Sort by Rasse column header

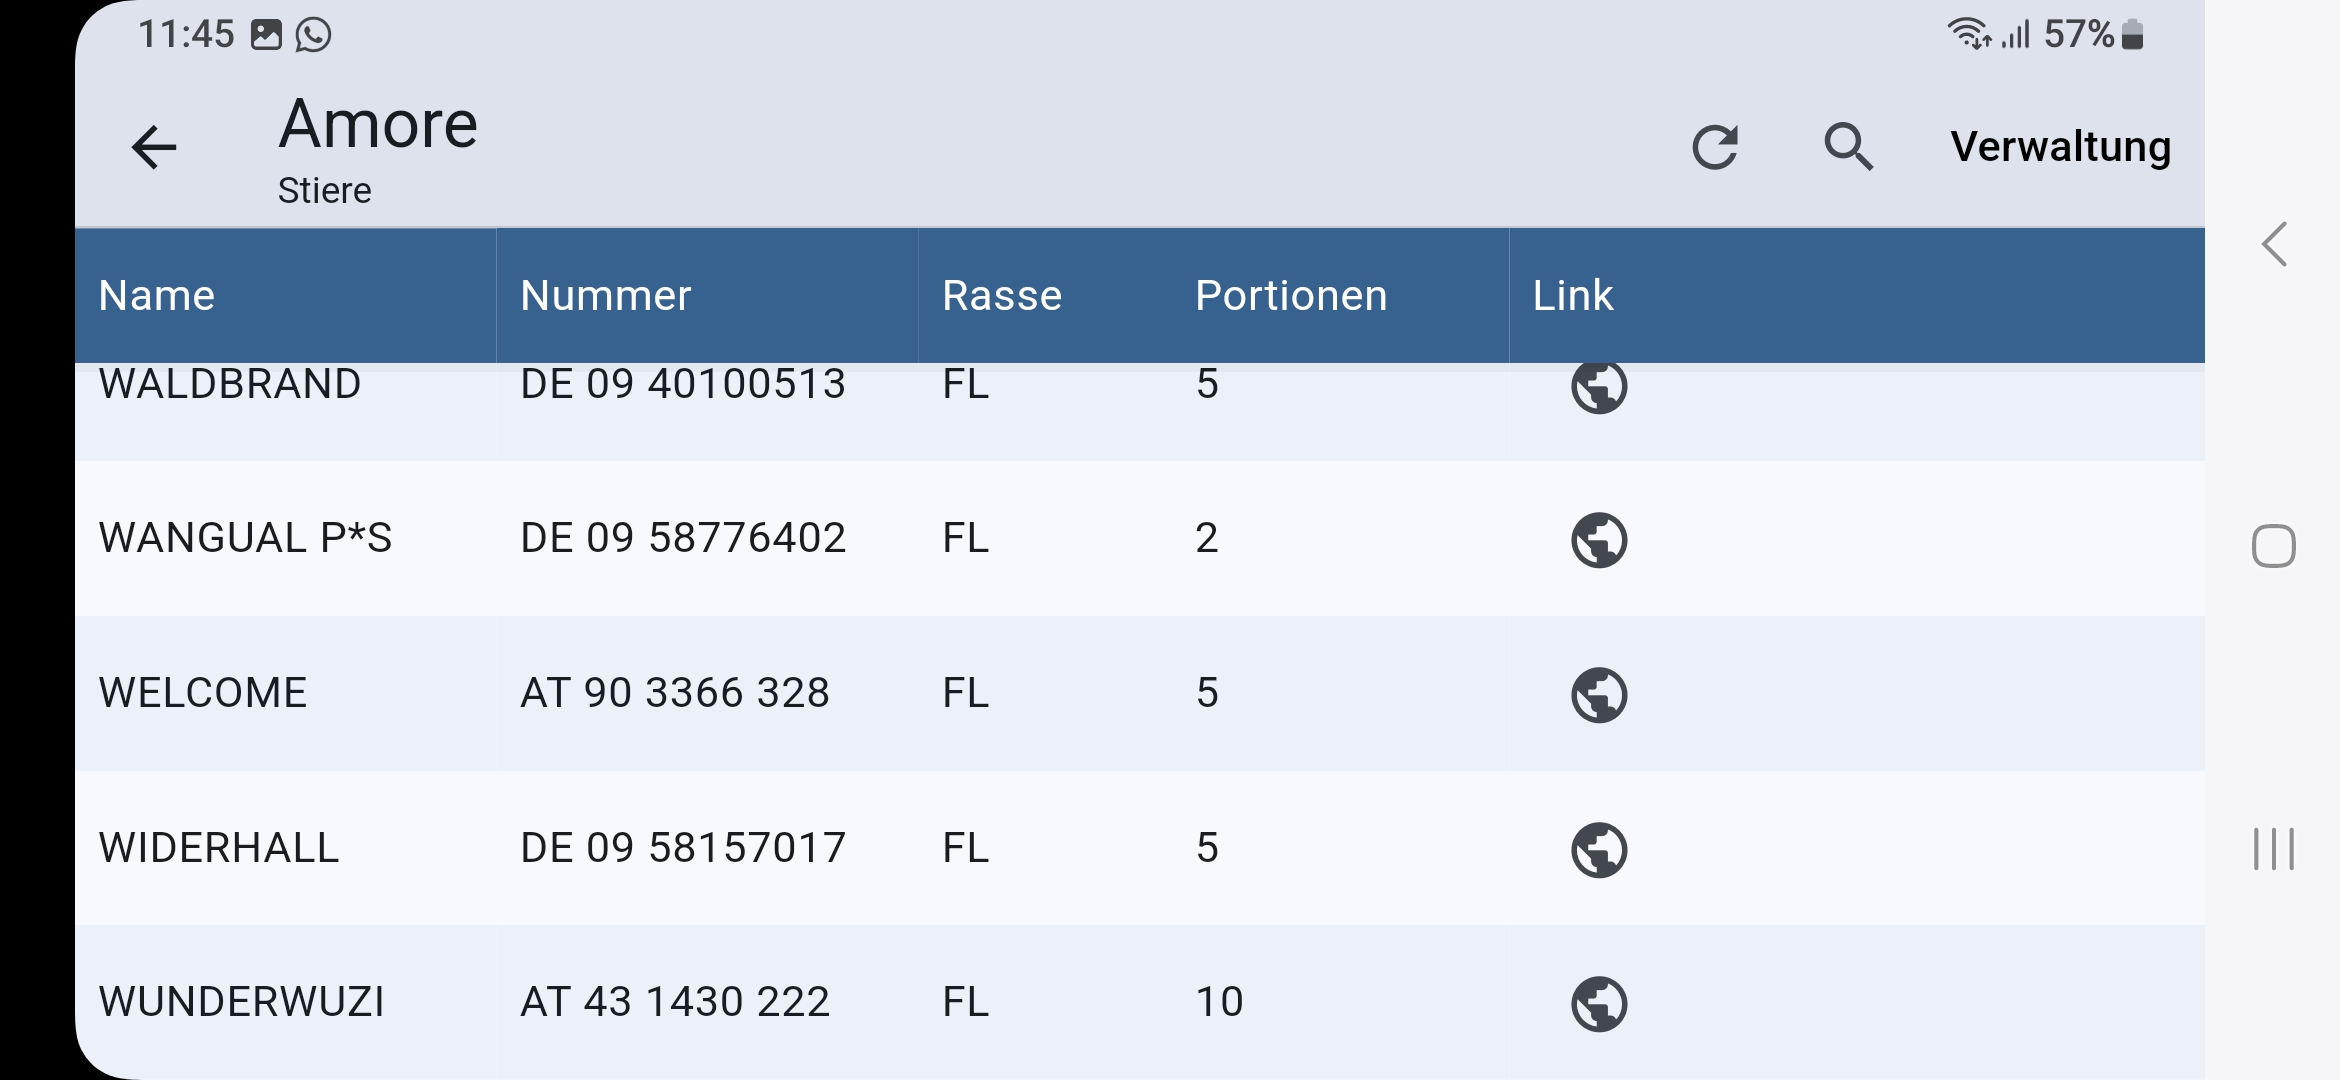[1002, 296]
